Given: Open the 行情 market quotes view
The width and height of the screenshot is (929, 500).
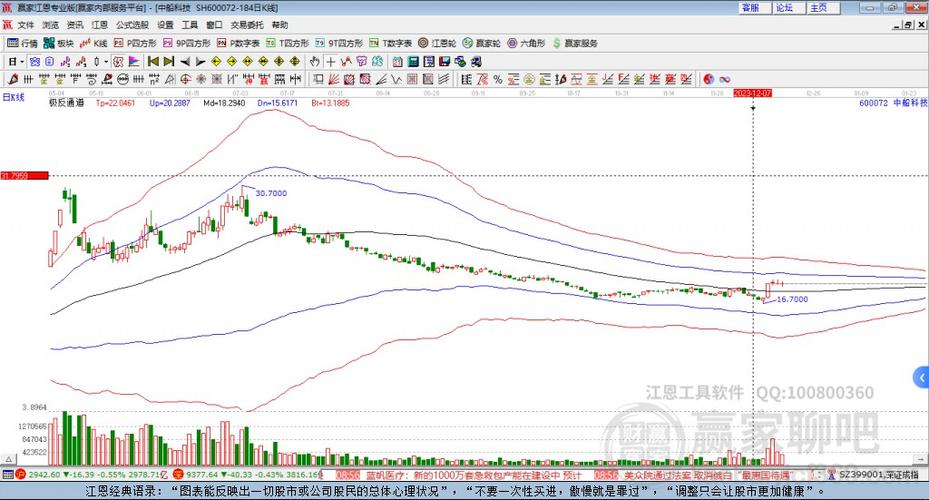Looking at the screenshot, I should click(22, 43).
